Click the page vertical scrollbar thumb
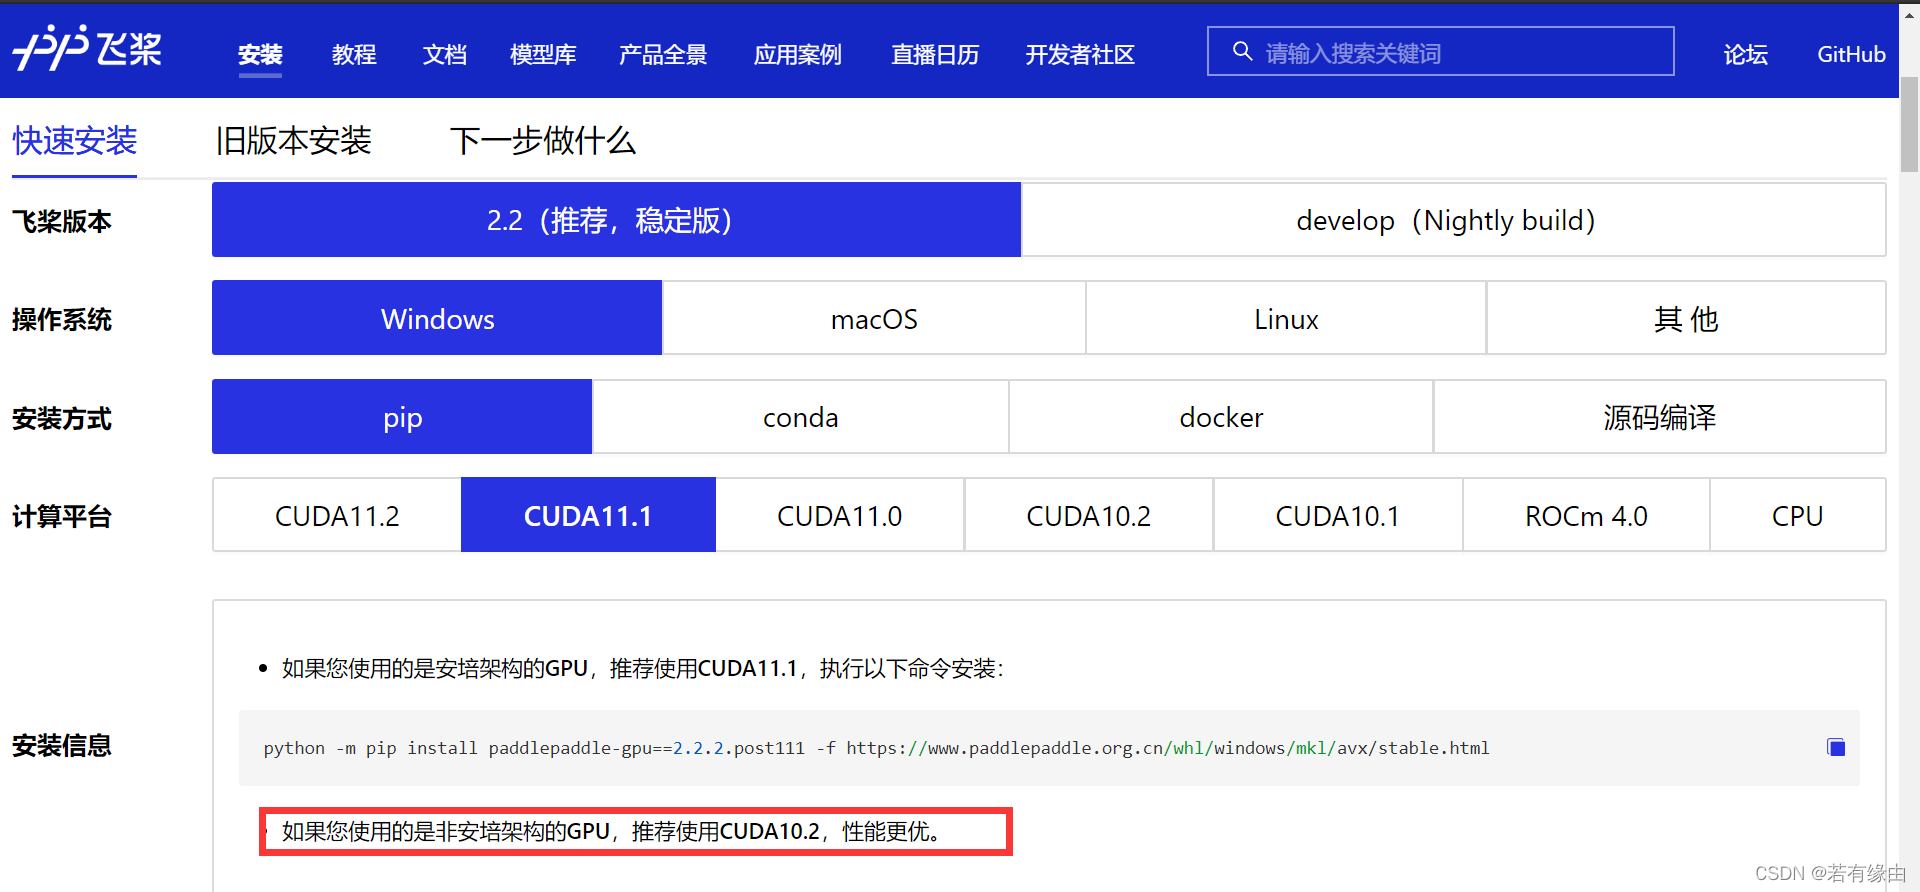Image resolution: width=1920 pixels, height=892 pixels. coord(1909,125)
